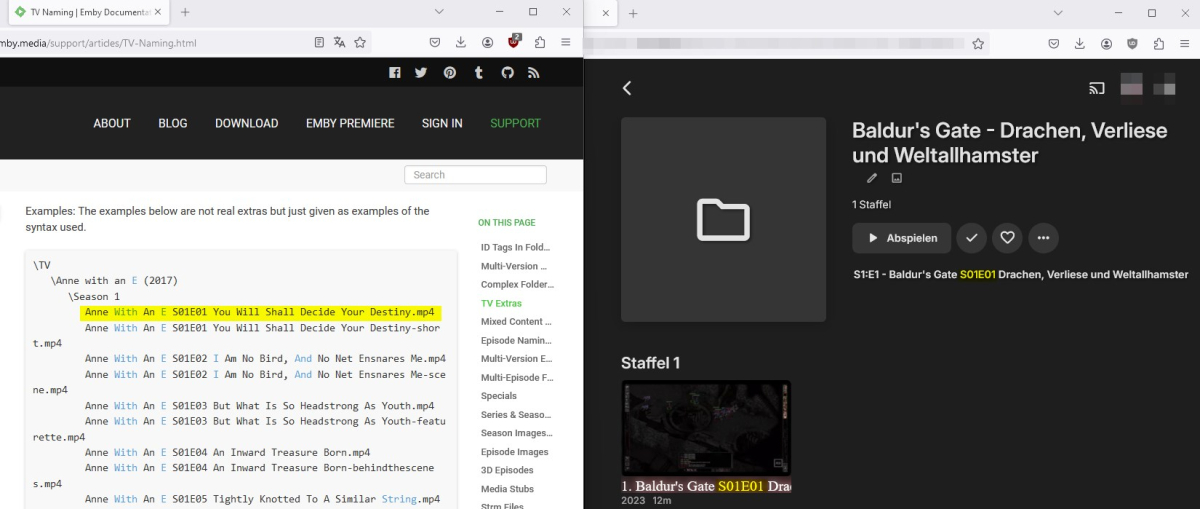The height and width of the screenshot is (509, 1200).
Task: Open right browser hamburger menu
Action: pyautogui.click(x=1184, y=44)
